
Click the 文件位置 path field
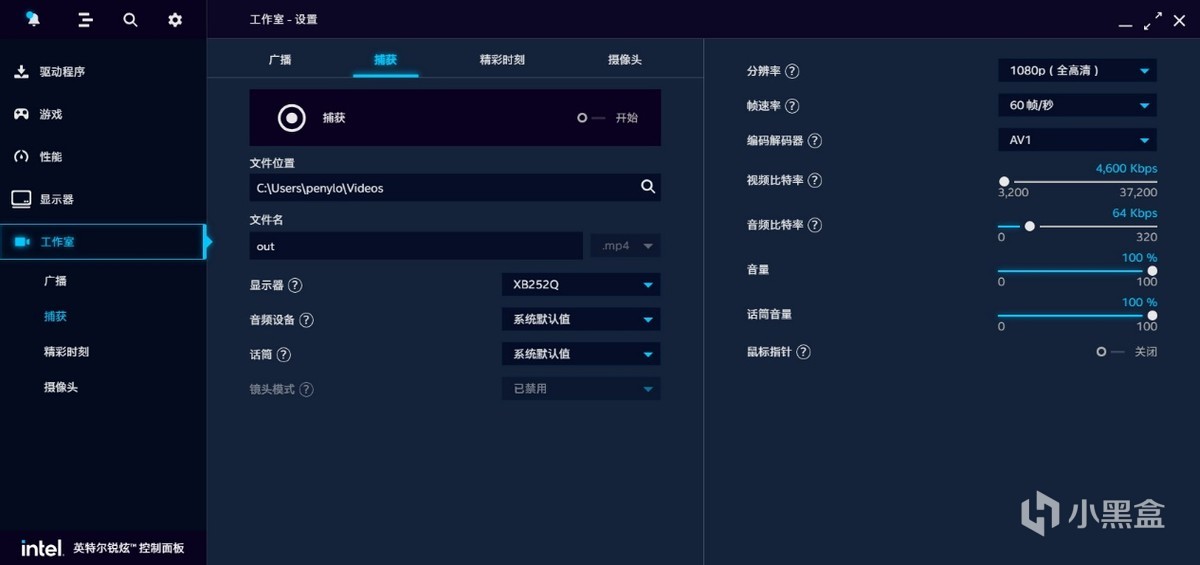point(455,187)
